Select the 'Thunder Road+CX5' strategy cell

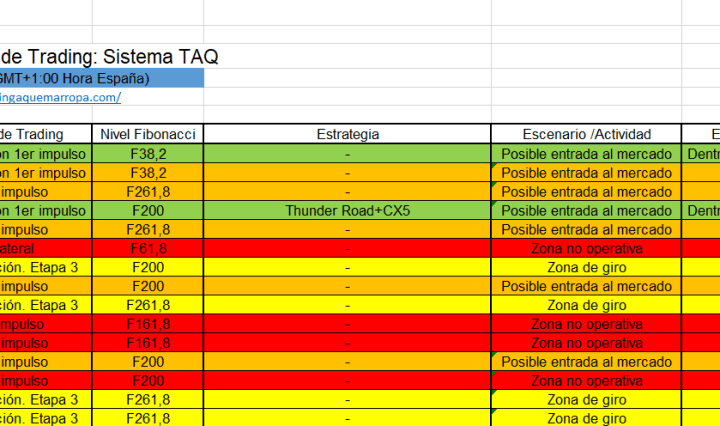(x=347, y=210)
